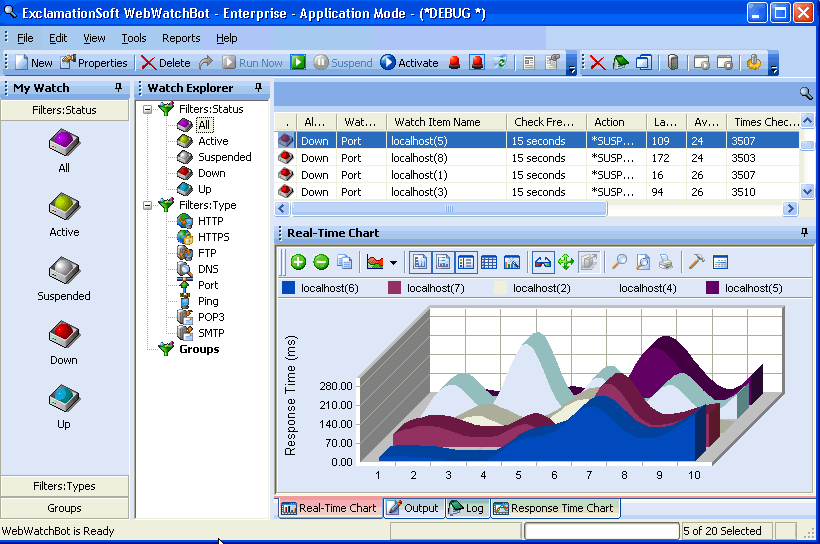Viewport: 820px width, 544px height.
Task: Open the Filters:Types panel button
Action: pyautogui.click(x=64, y=486)
